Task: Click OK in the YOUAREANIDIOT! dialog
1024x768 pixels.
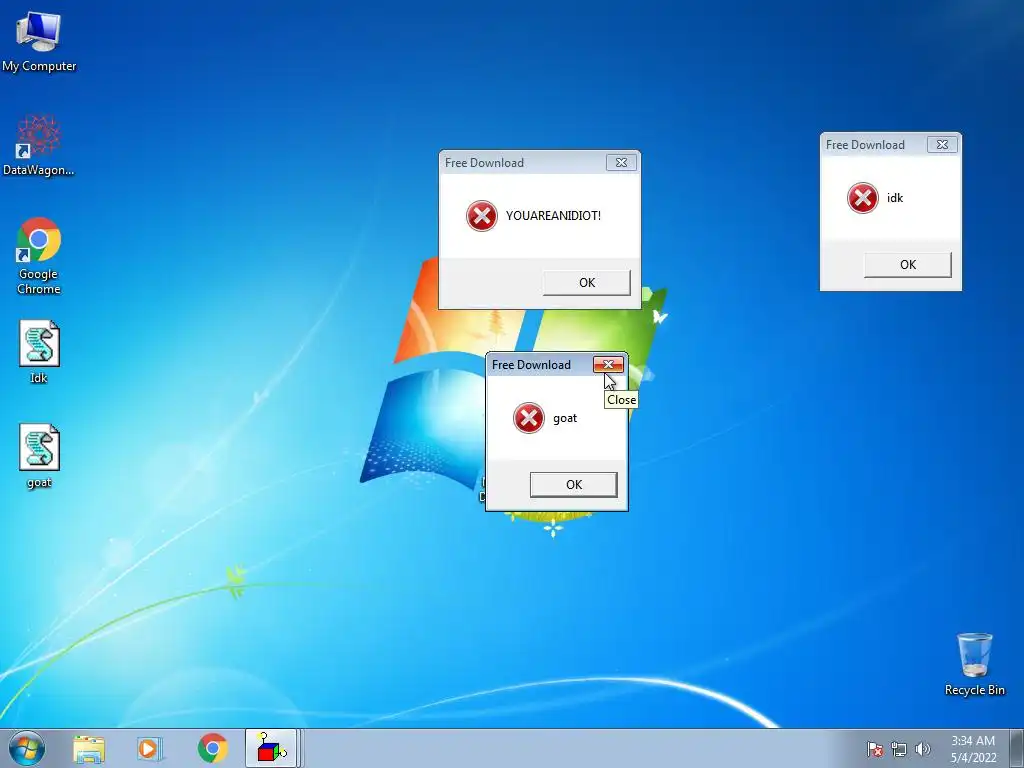Action: 586,283
